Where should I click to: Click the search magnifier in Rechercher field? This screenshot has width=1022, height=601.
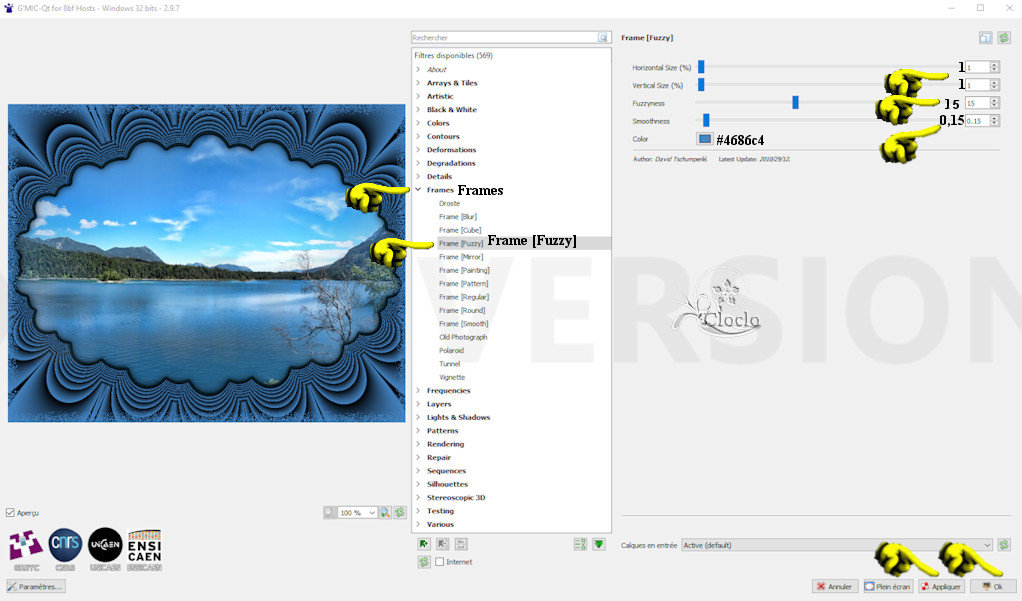pos(603,37)
